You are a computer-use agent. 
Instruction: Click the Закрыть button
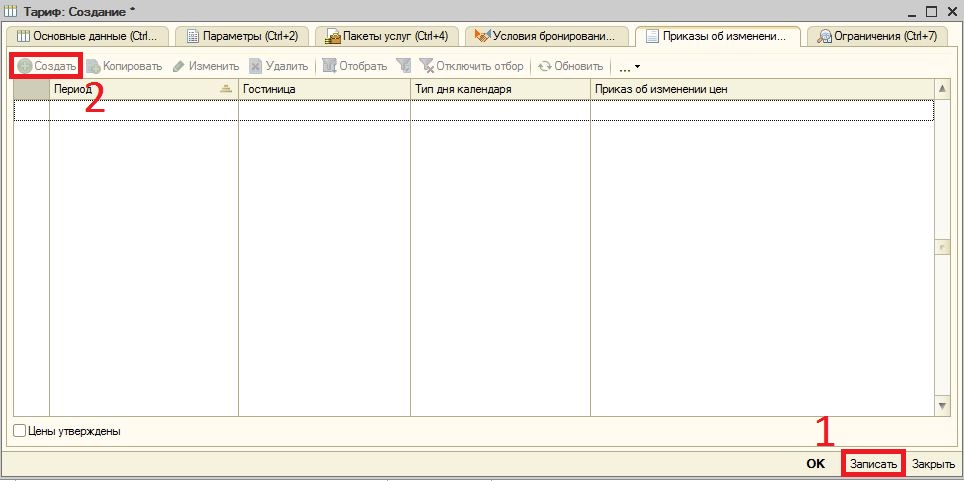coord(933,464)
